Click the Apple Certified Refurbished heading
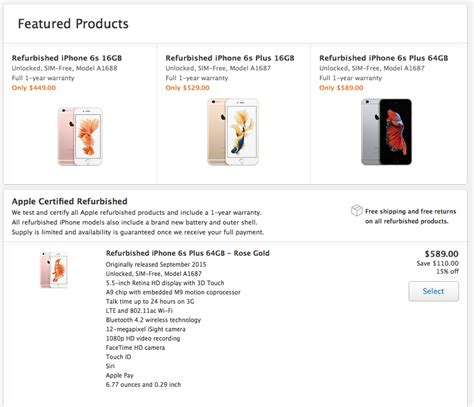 tap(69, 201)
